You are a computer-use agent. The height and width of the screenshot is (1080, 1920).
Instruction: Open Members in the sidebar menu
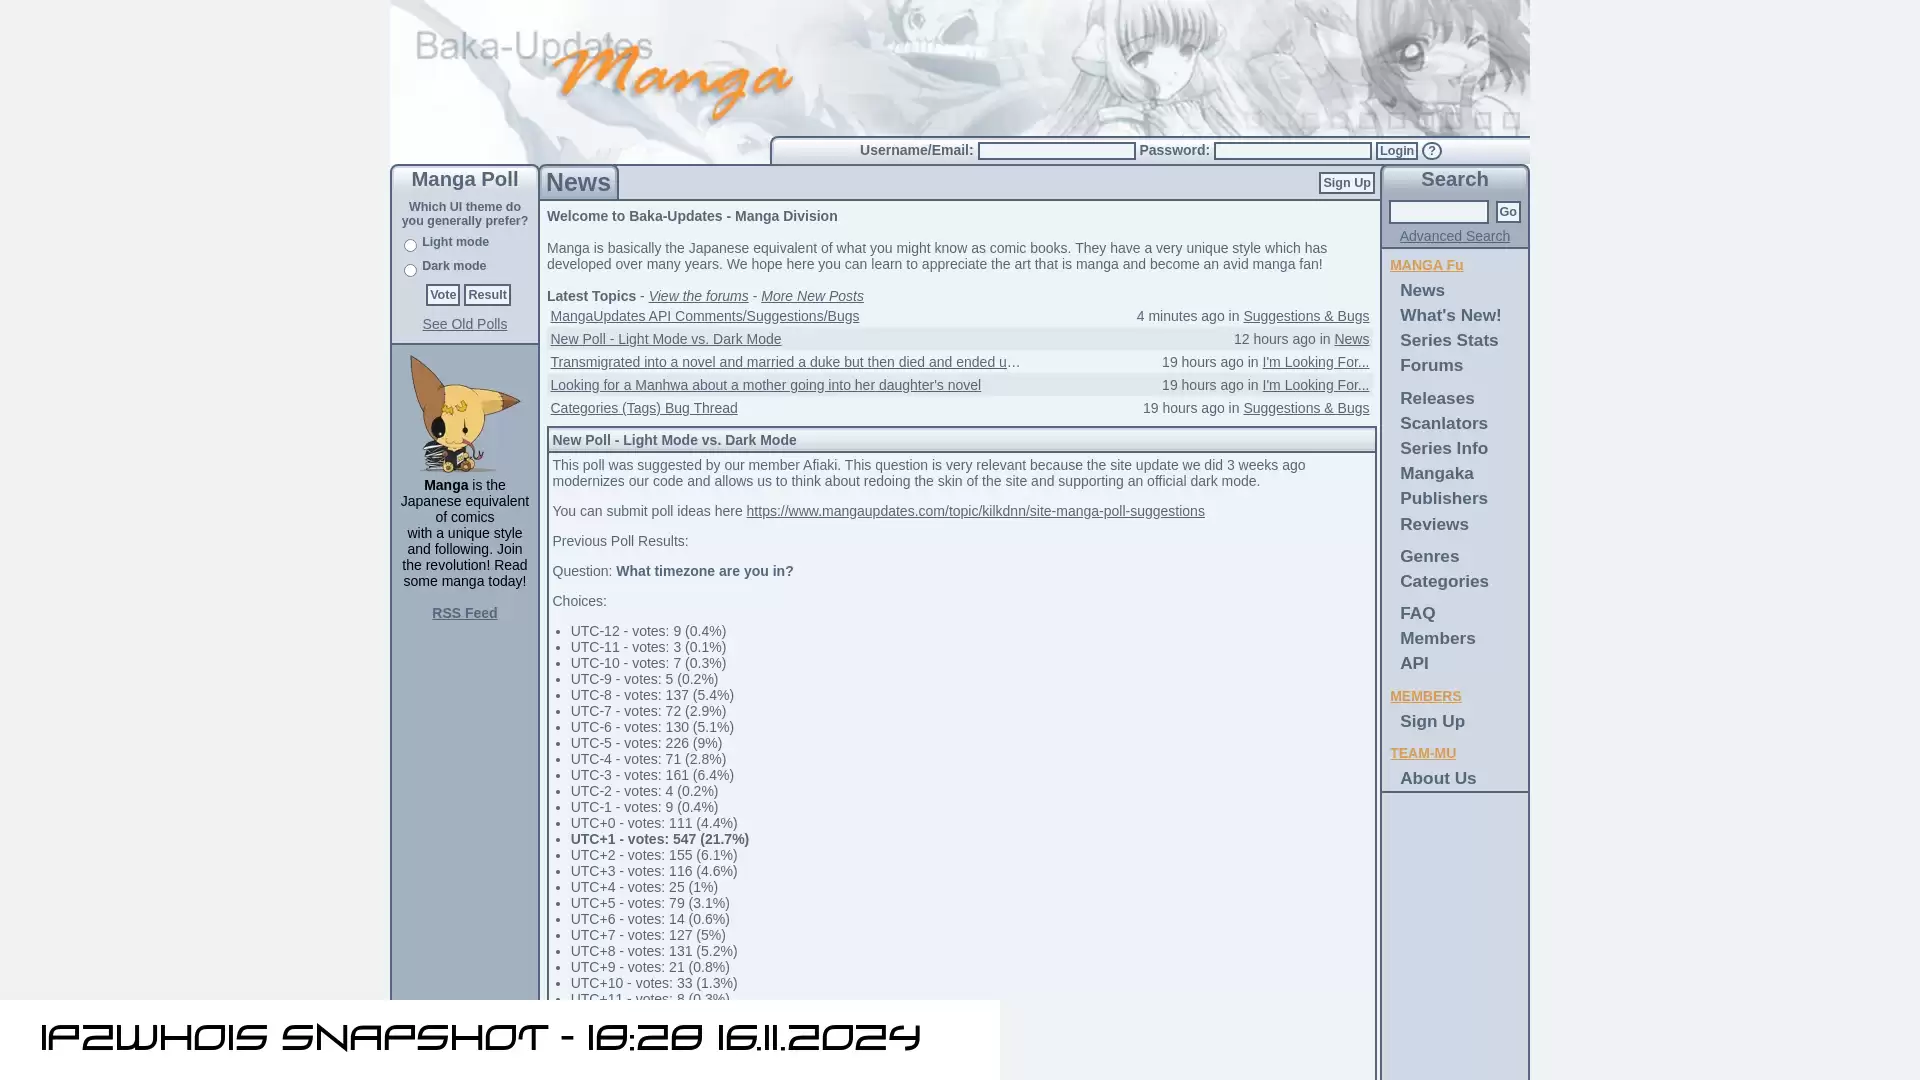tap(1437, 638)
